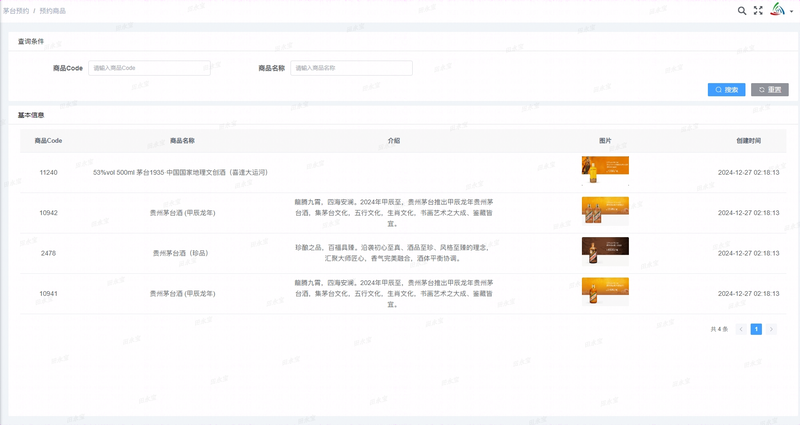Open the 茅台预约 breadcrumb link

click(16, 11)
